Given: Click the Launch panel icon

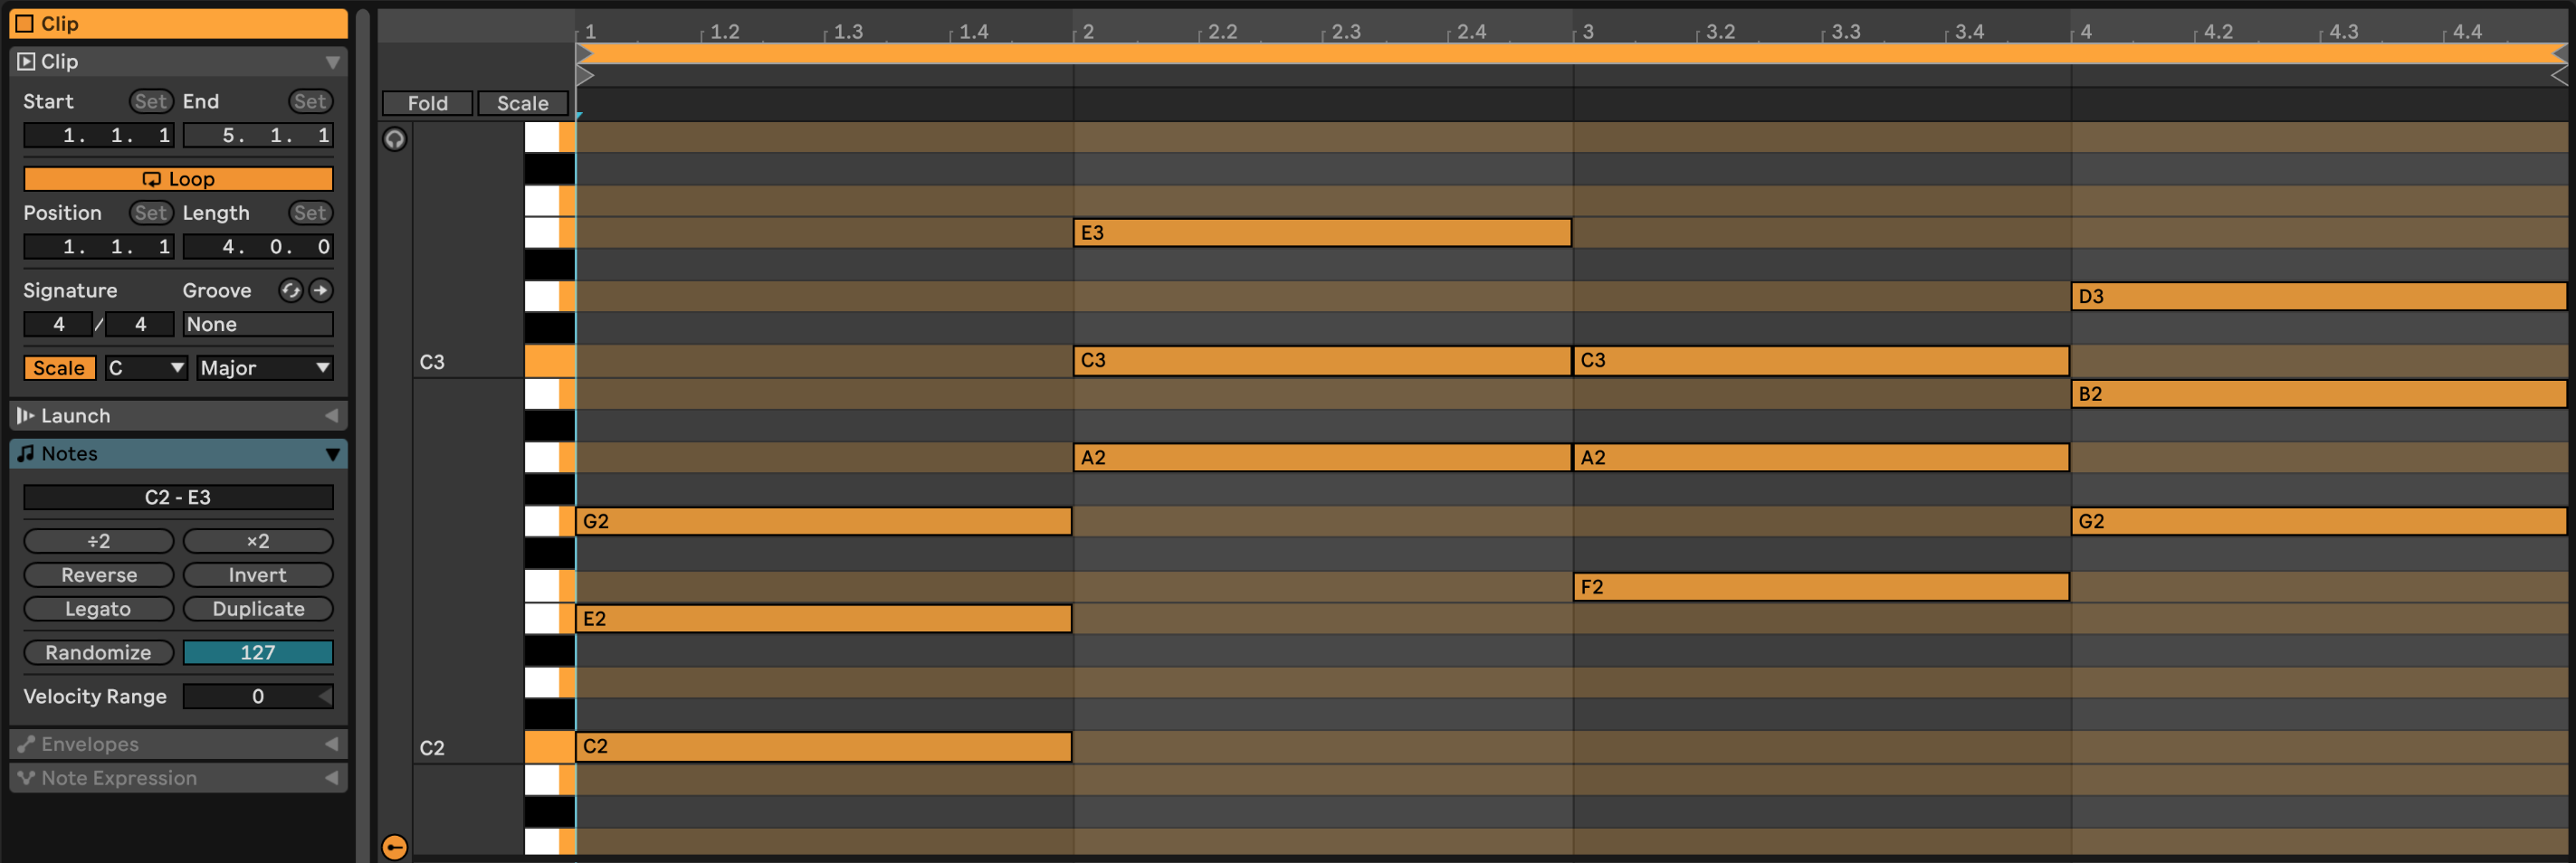Looking at the screenshot, I should click(x=26, y=415).
